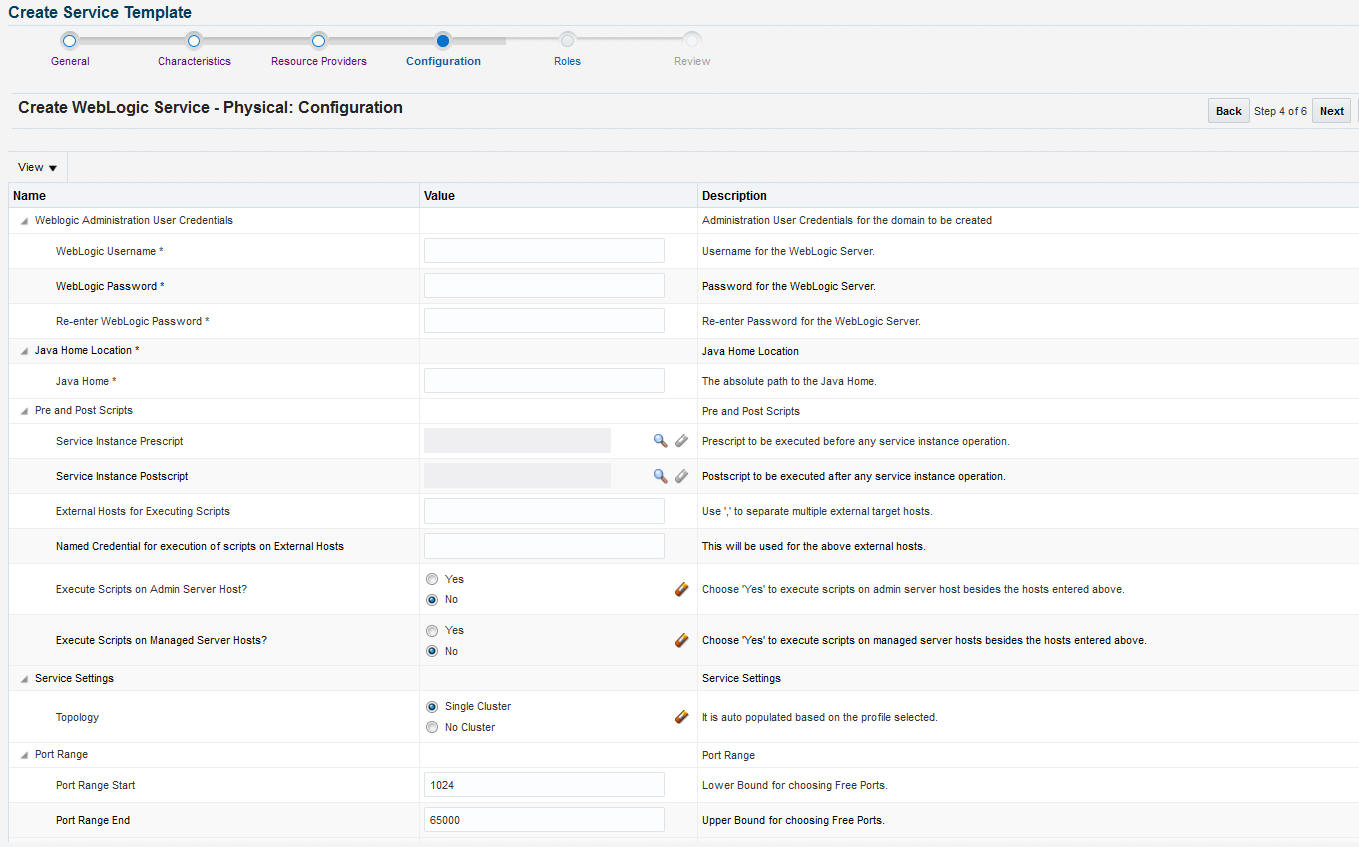This screenshot has width=1359, height=847.
Task: Click the Back button
Action: [x=1229, y=111]
